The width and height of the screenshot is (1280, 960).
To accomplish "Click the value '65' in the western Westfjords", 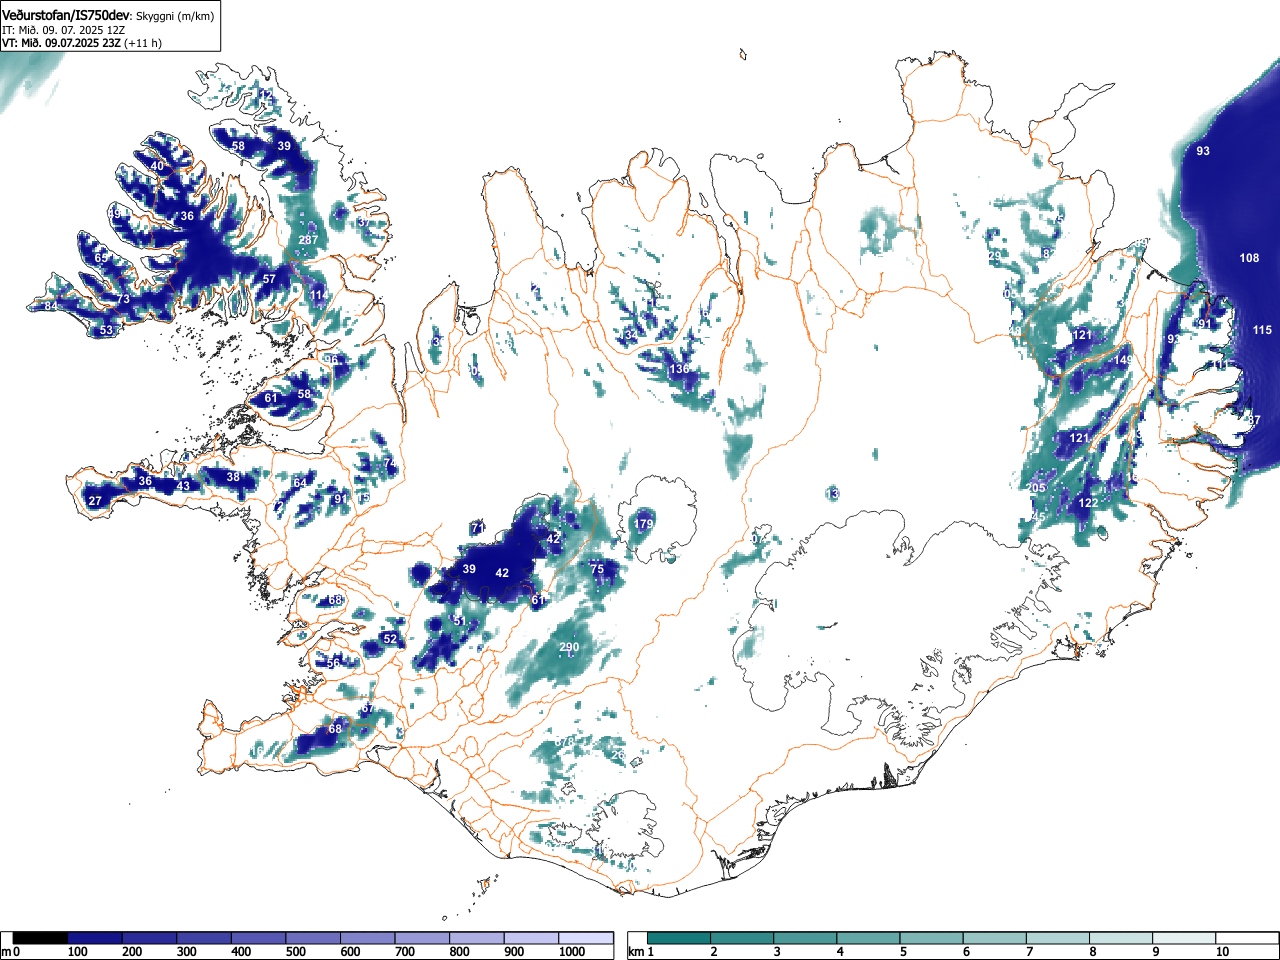I will (x=101, y=258).
